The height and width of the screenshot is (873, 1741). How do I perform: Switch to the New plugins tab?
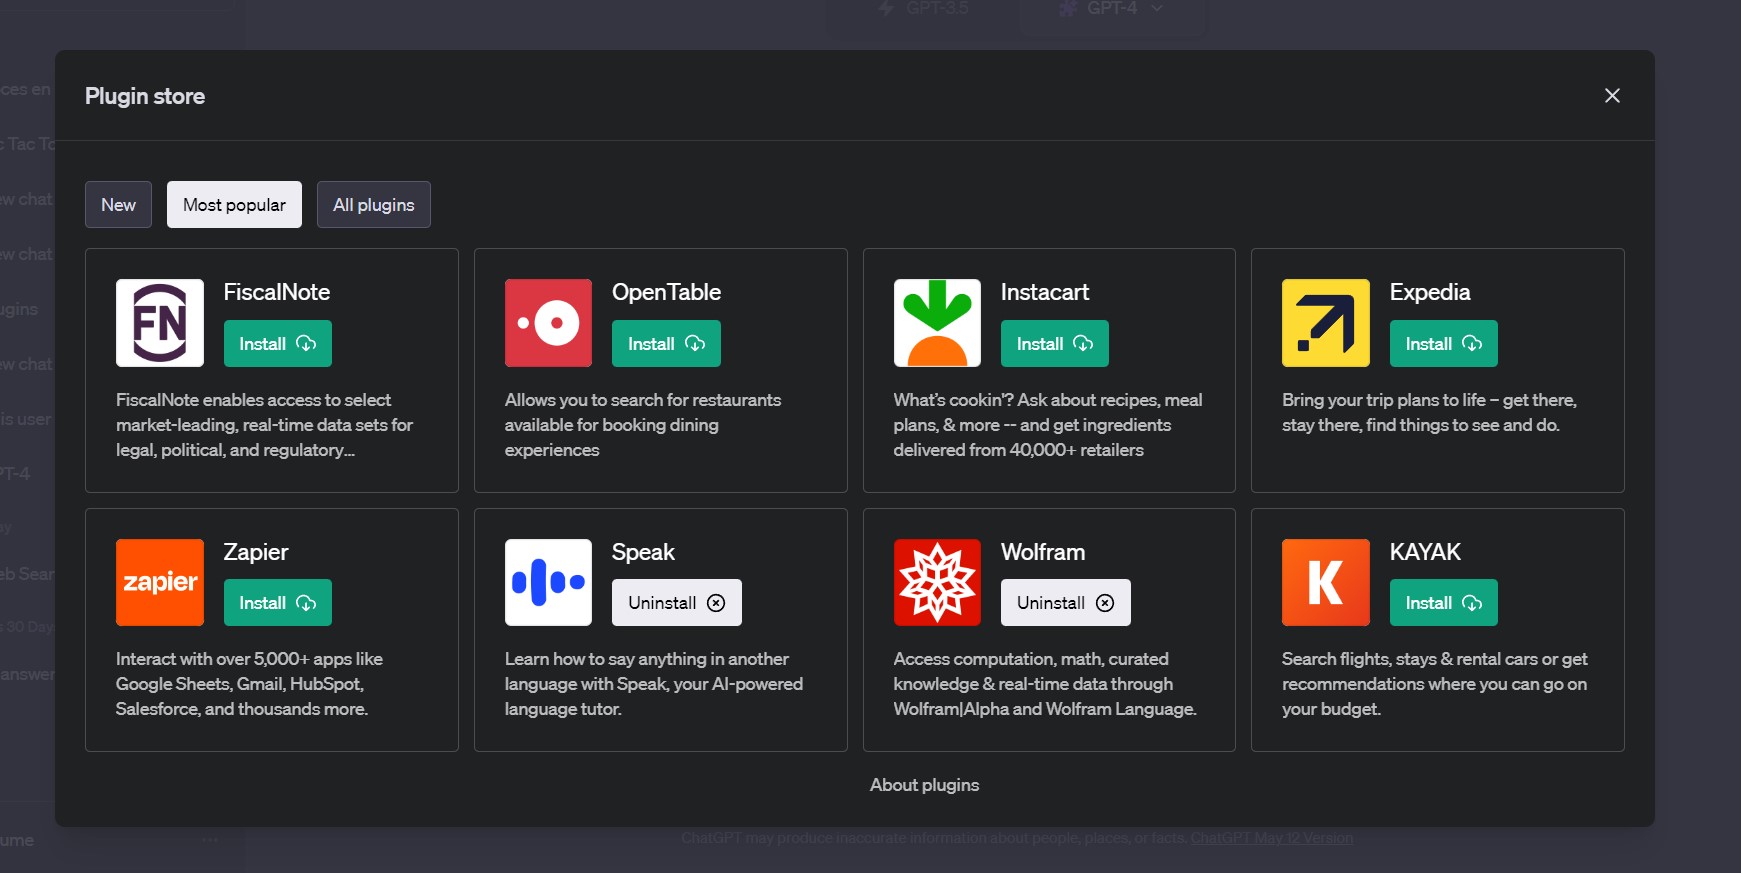(118, 204)
